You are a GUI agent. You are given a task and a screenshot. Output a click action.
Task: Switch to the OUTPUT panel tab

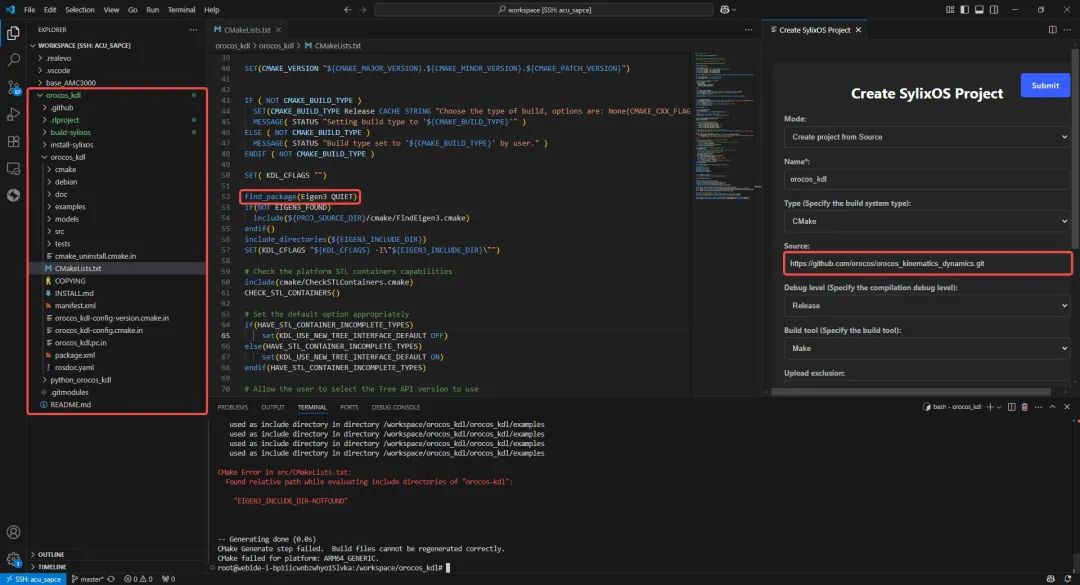tap(273, 407)
